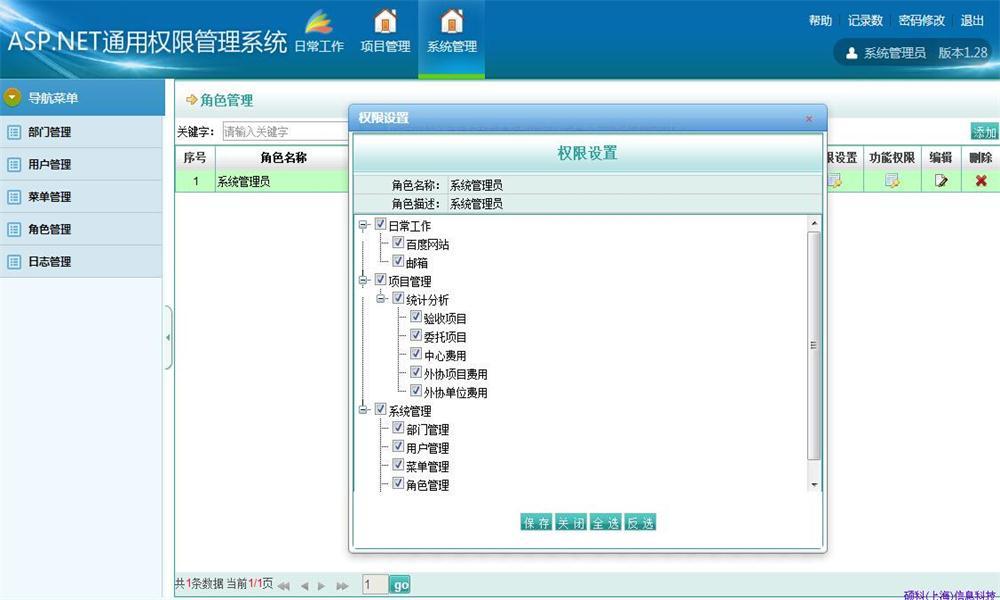Click the permission tree vertical scrollbar thumb

(814, 345)
